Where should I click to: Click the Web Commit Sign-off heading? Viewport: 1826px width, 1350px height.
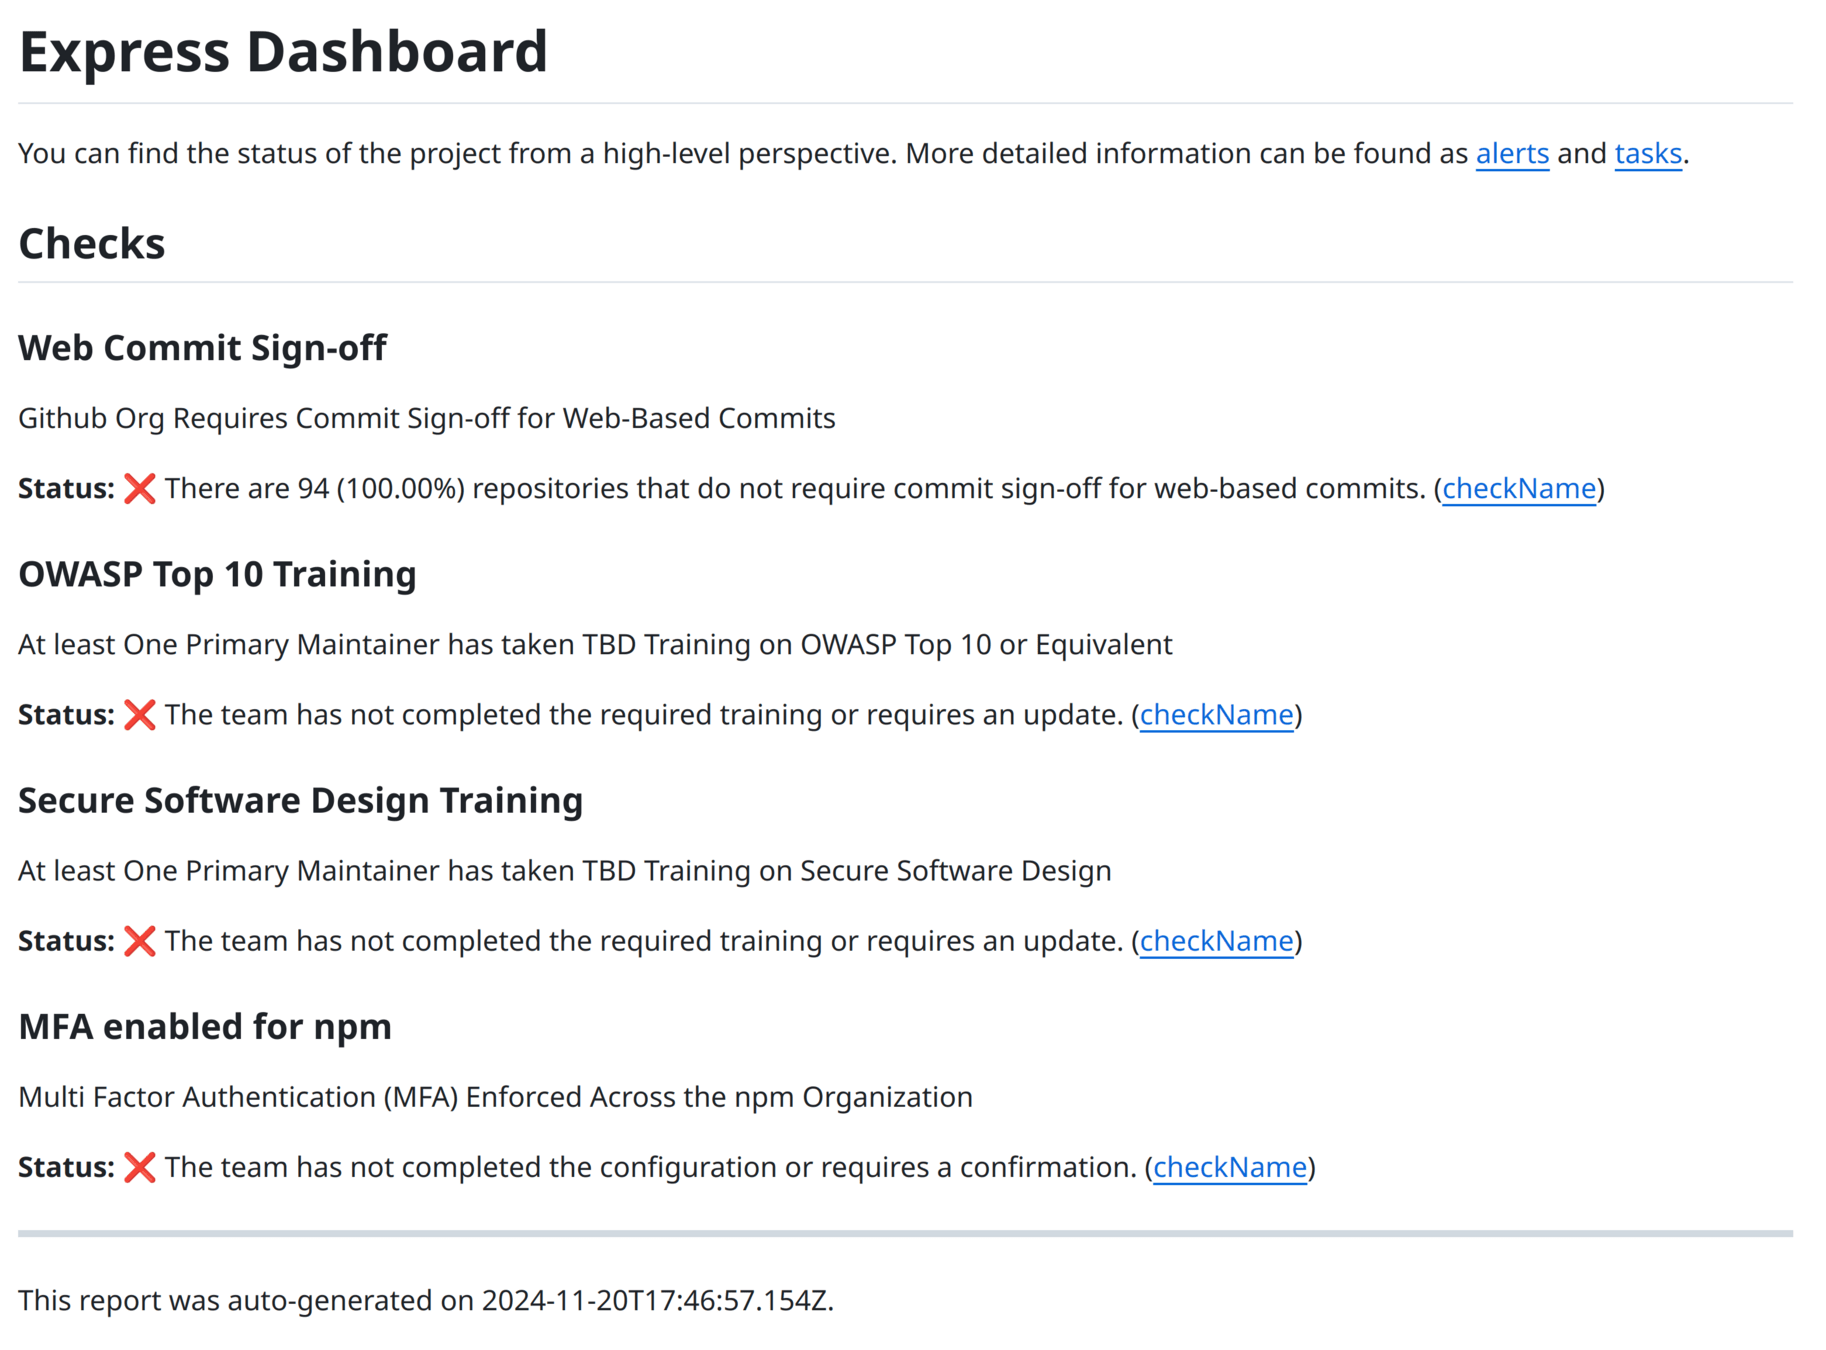click(202, 348)
